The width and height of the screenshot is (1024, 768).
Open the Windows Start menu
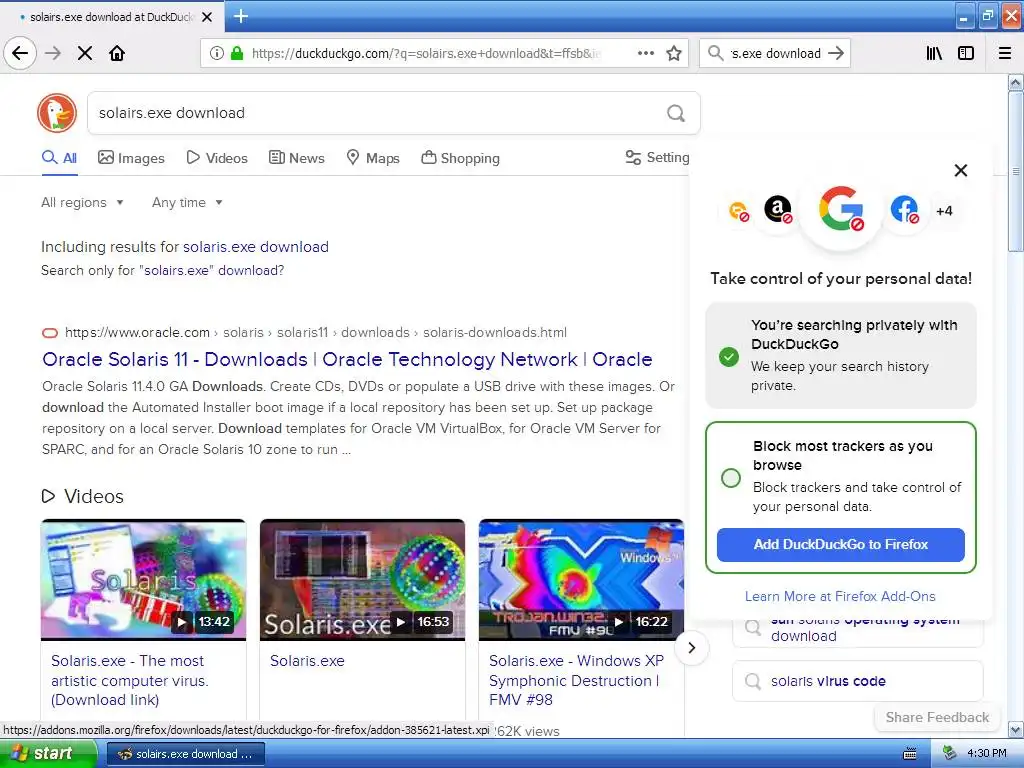[x=47, y=754]
